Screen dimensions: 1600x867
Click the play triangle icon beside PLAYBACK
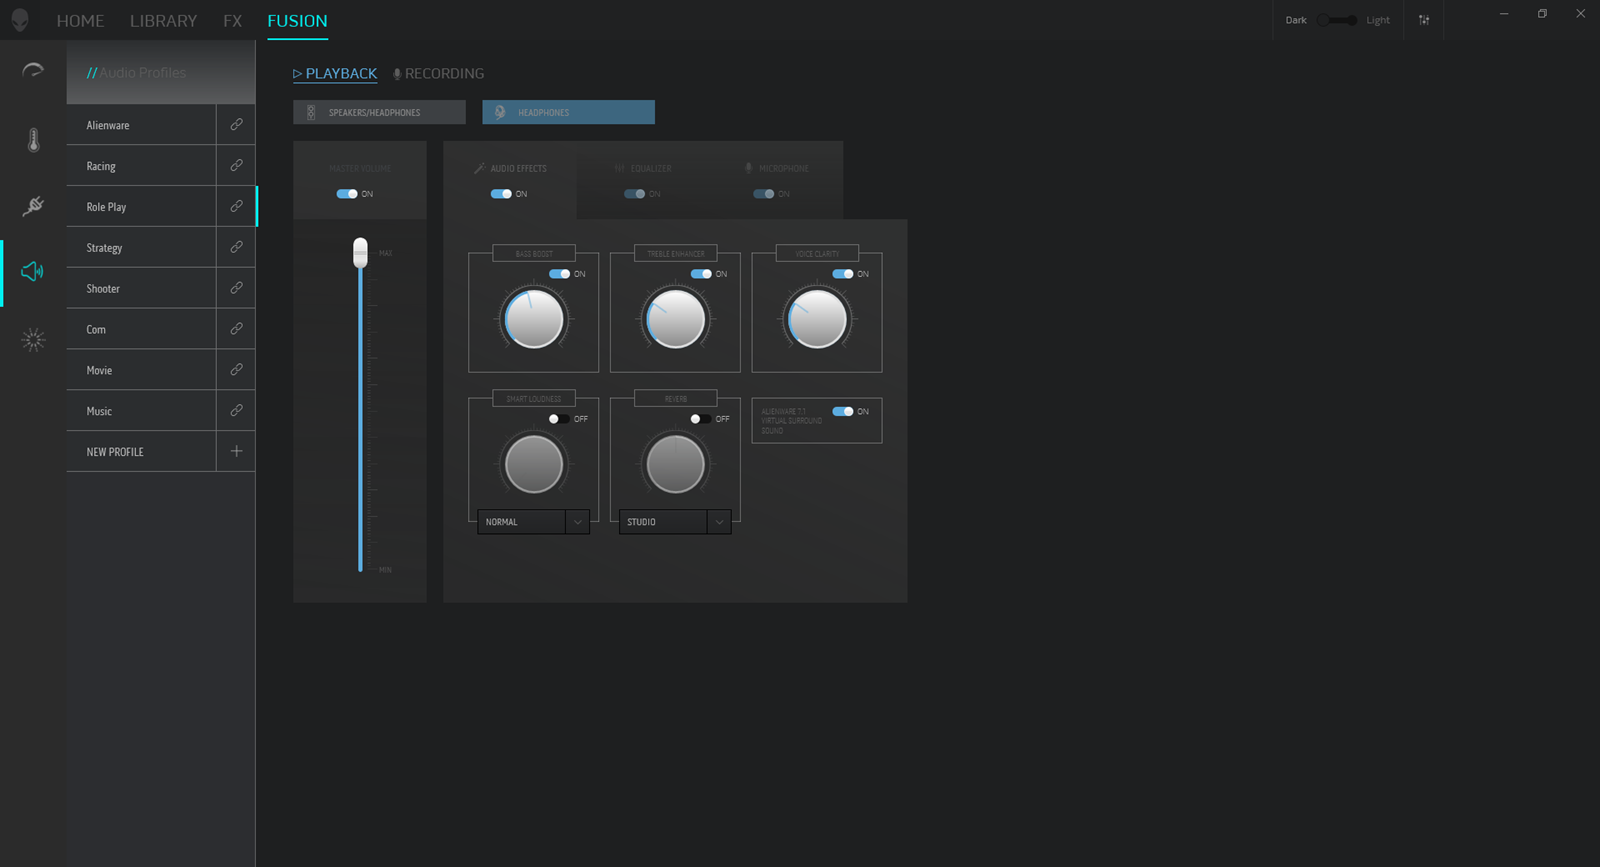pos(297,74)
